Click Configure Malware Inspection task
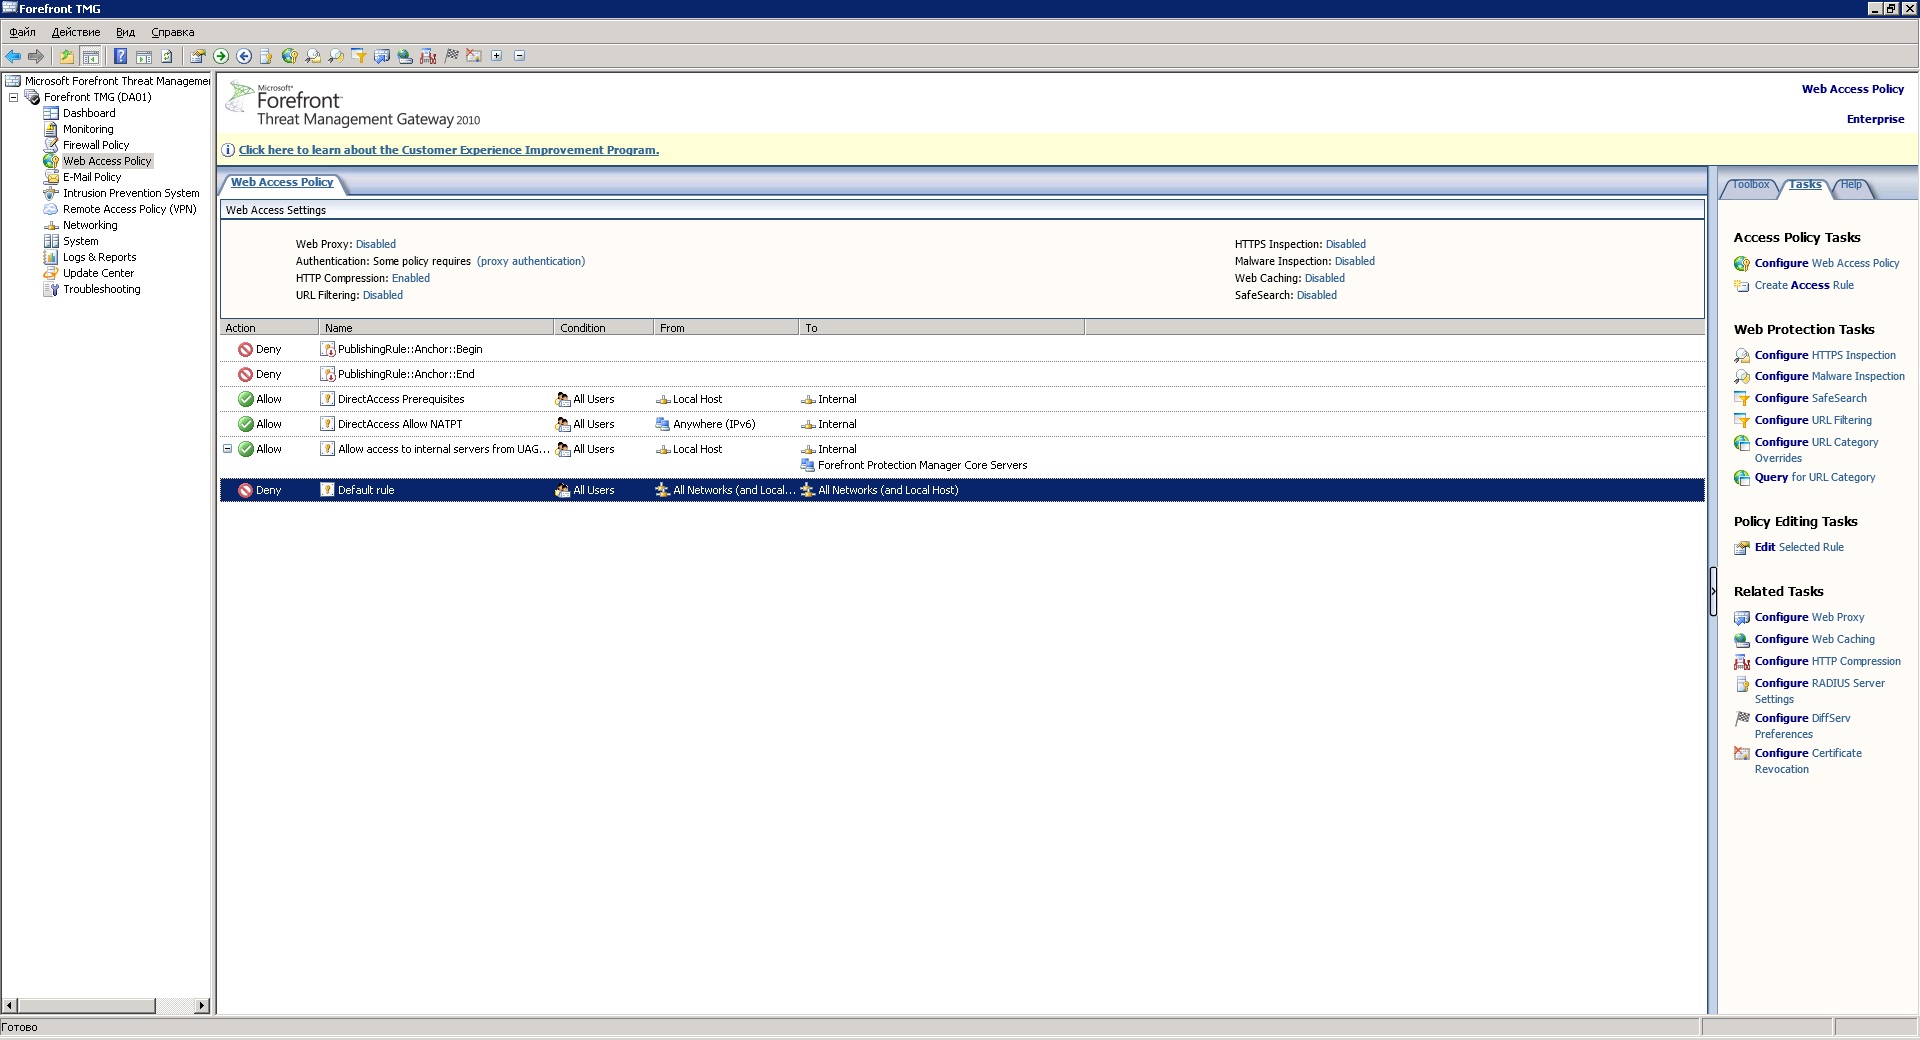 click(1829, 376)
